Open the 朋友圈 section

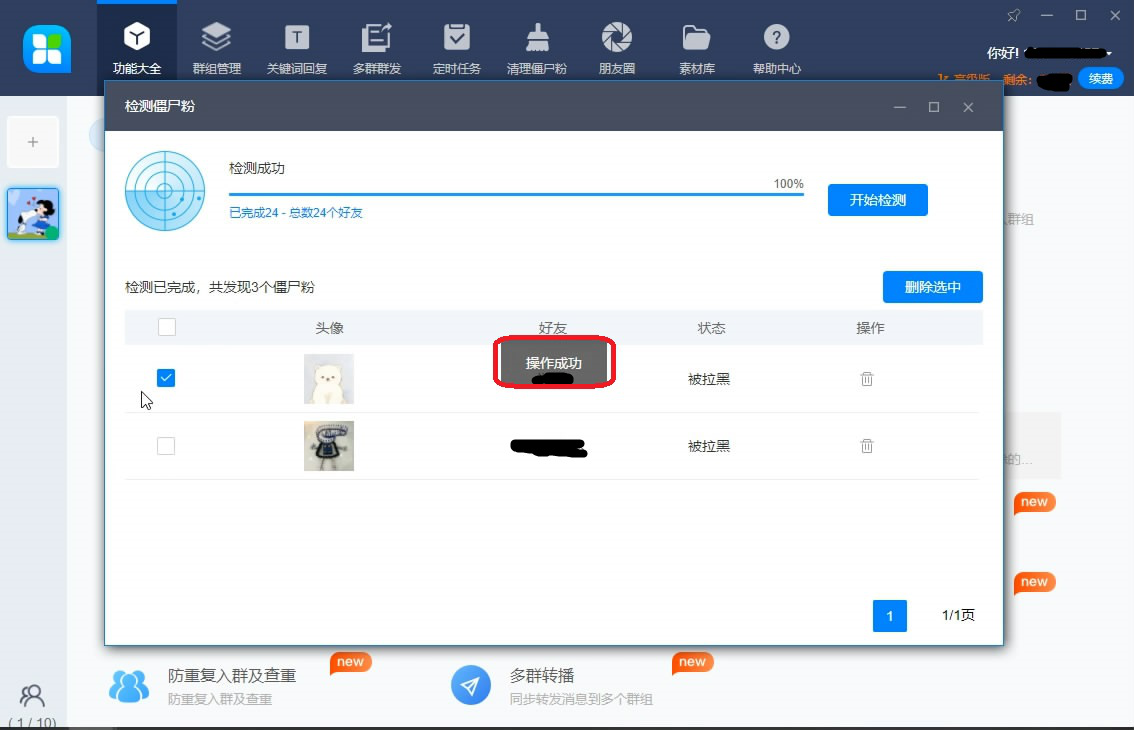pyautogui.click(x=617, y=48)
